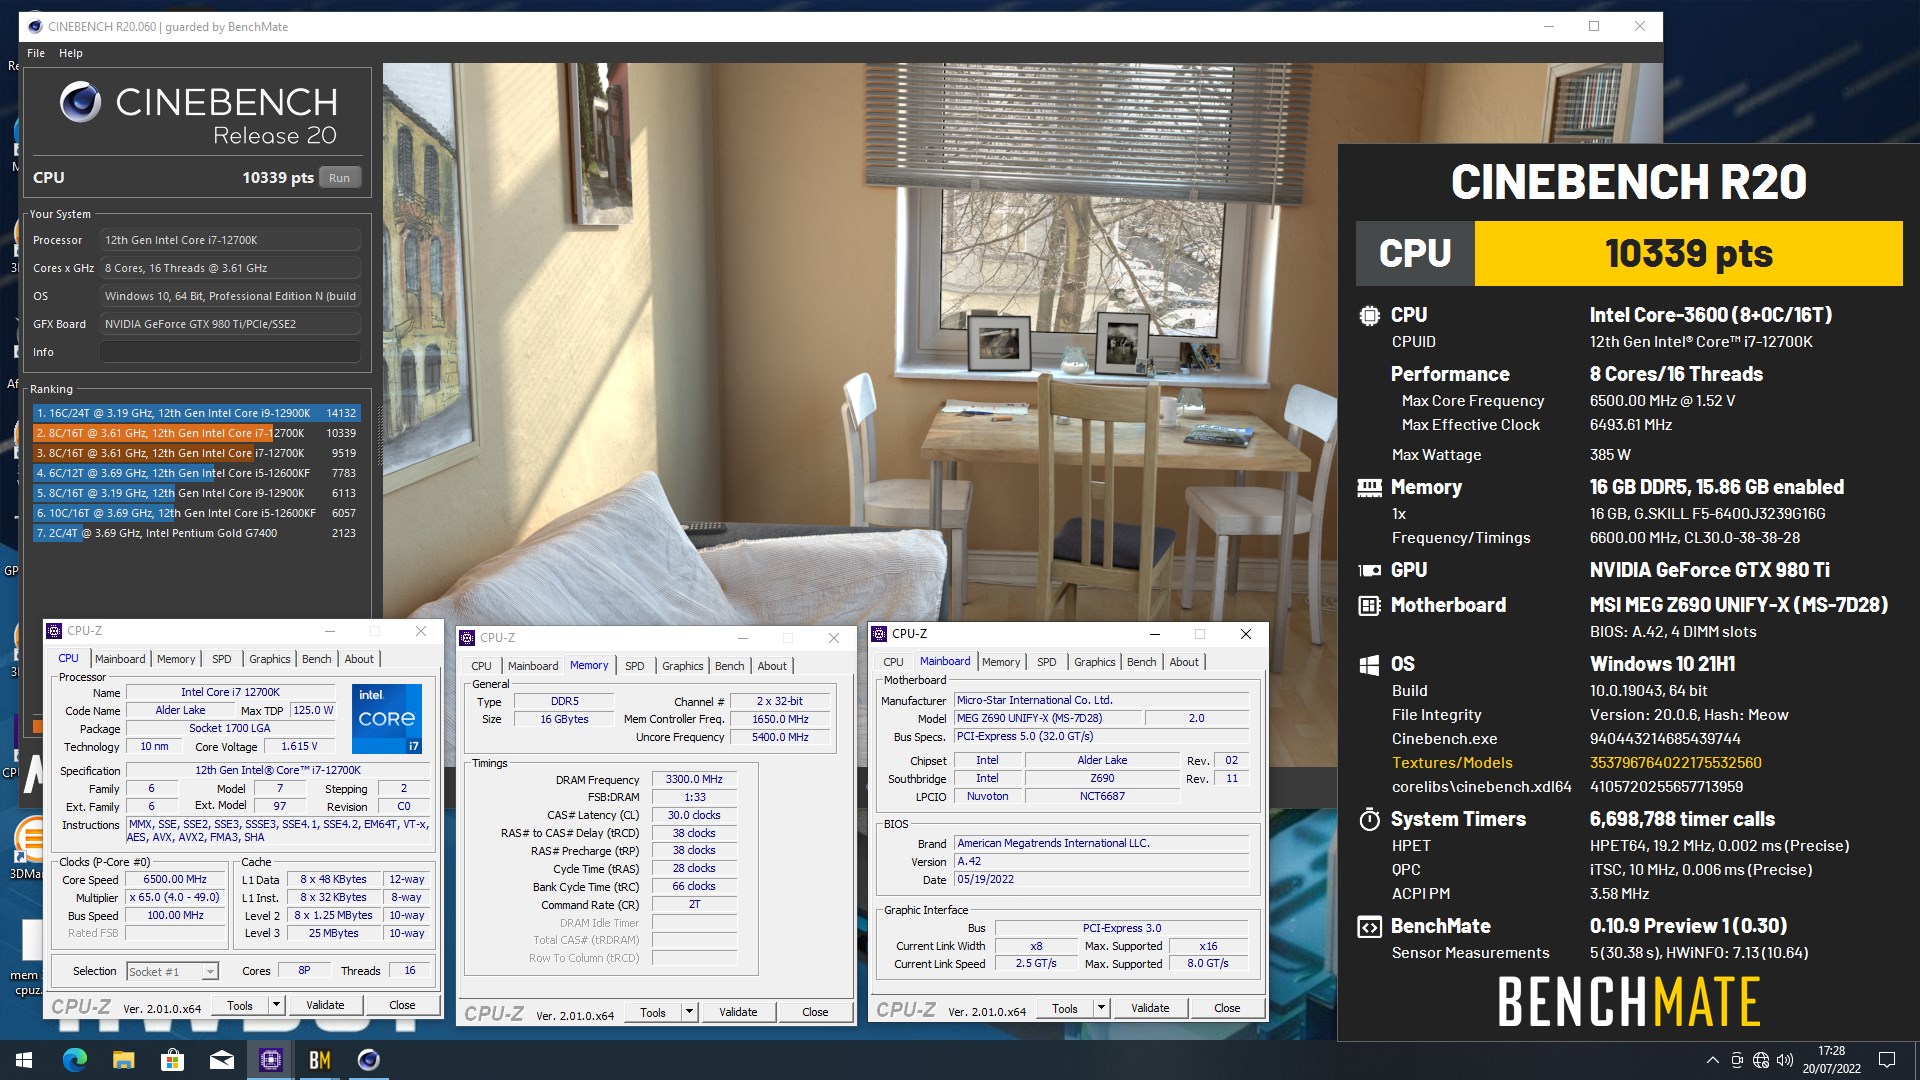Open the notification center icon

(1887, 1060)
